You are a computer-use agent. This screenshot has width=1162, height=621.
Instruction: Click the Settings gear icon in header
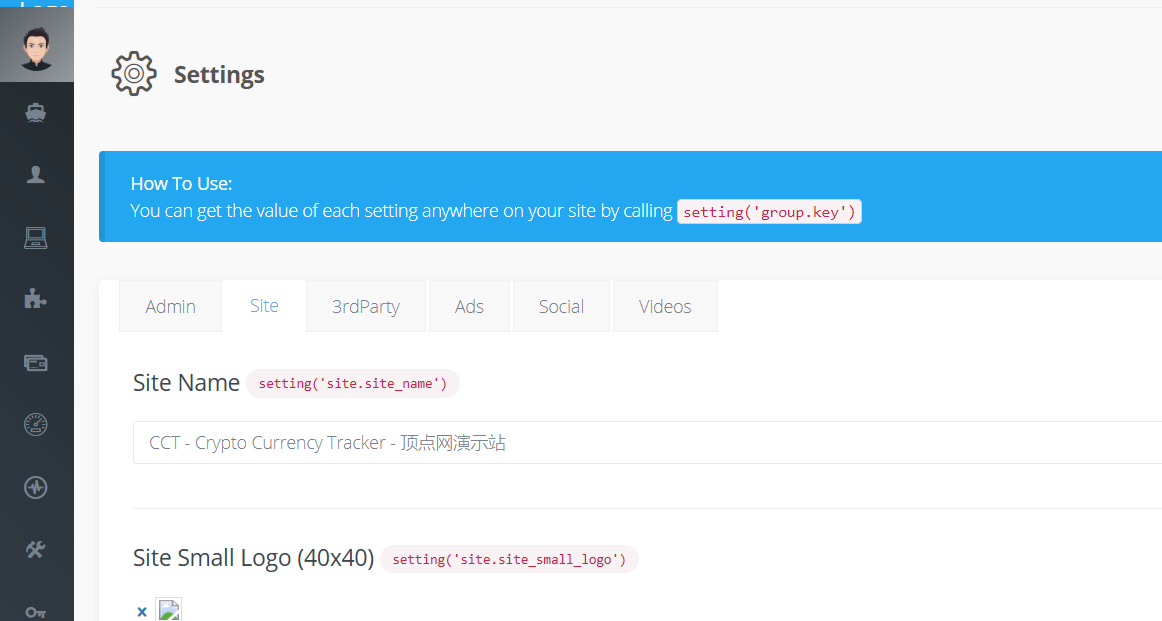click(x=134, y=73)
